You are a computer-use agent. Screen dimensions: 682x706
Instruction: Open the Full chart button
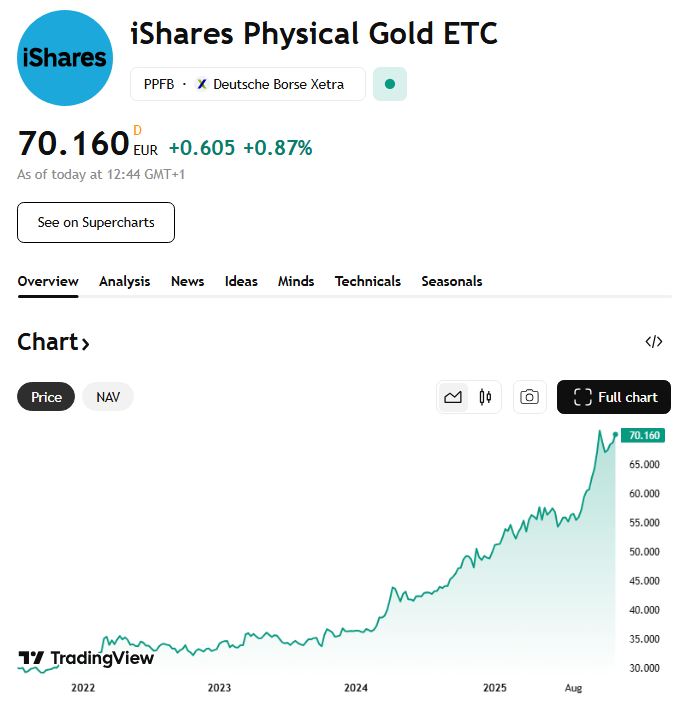[614, 397]
